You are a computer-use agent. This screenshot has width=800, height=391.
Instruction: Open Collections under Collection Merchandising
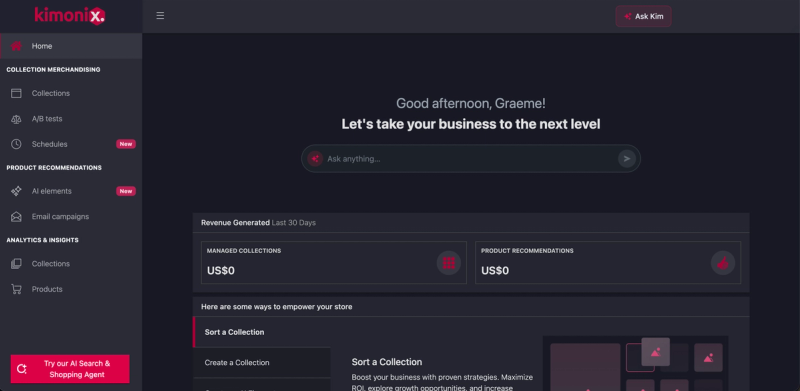click(71, 93)
